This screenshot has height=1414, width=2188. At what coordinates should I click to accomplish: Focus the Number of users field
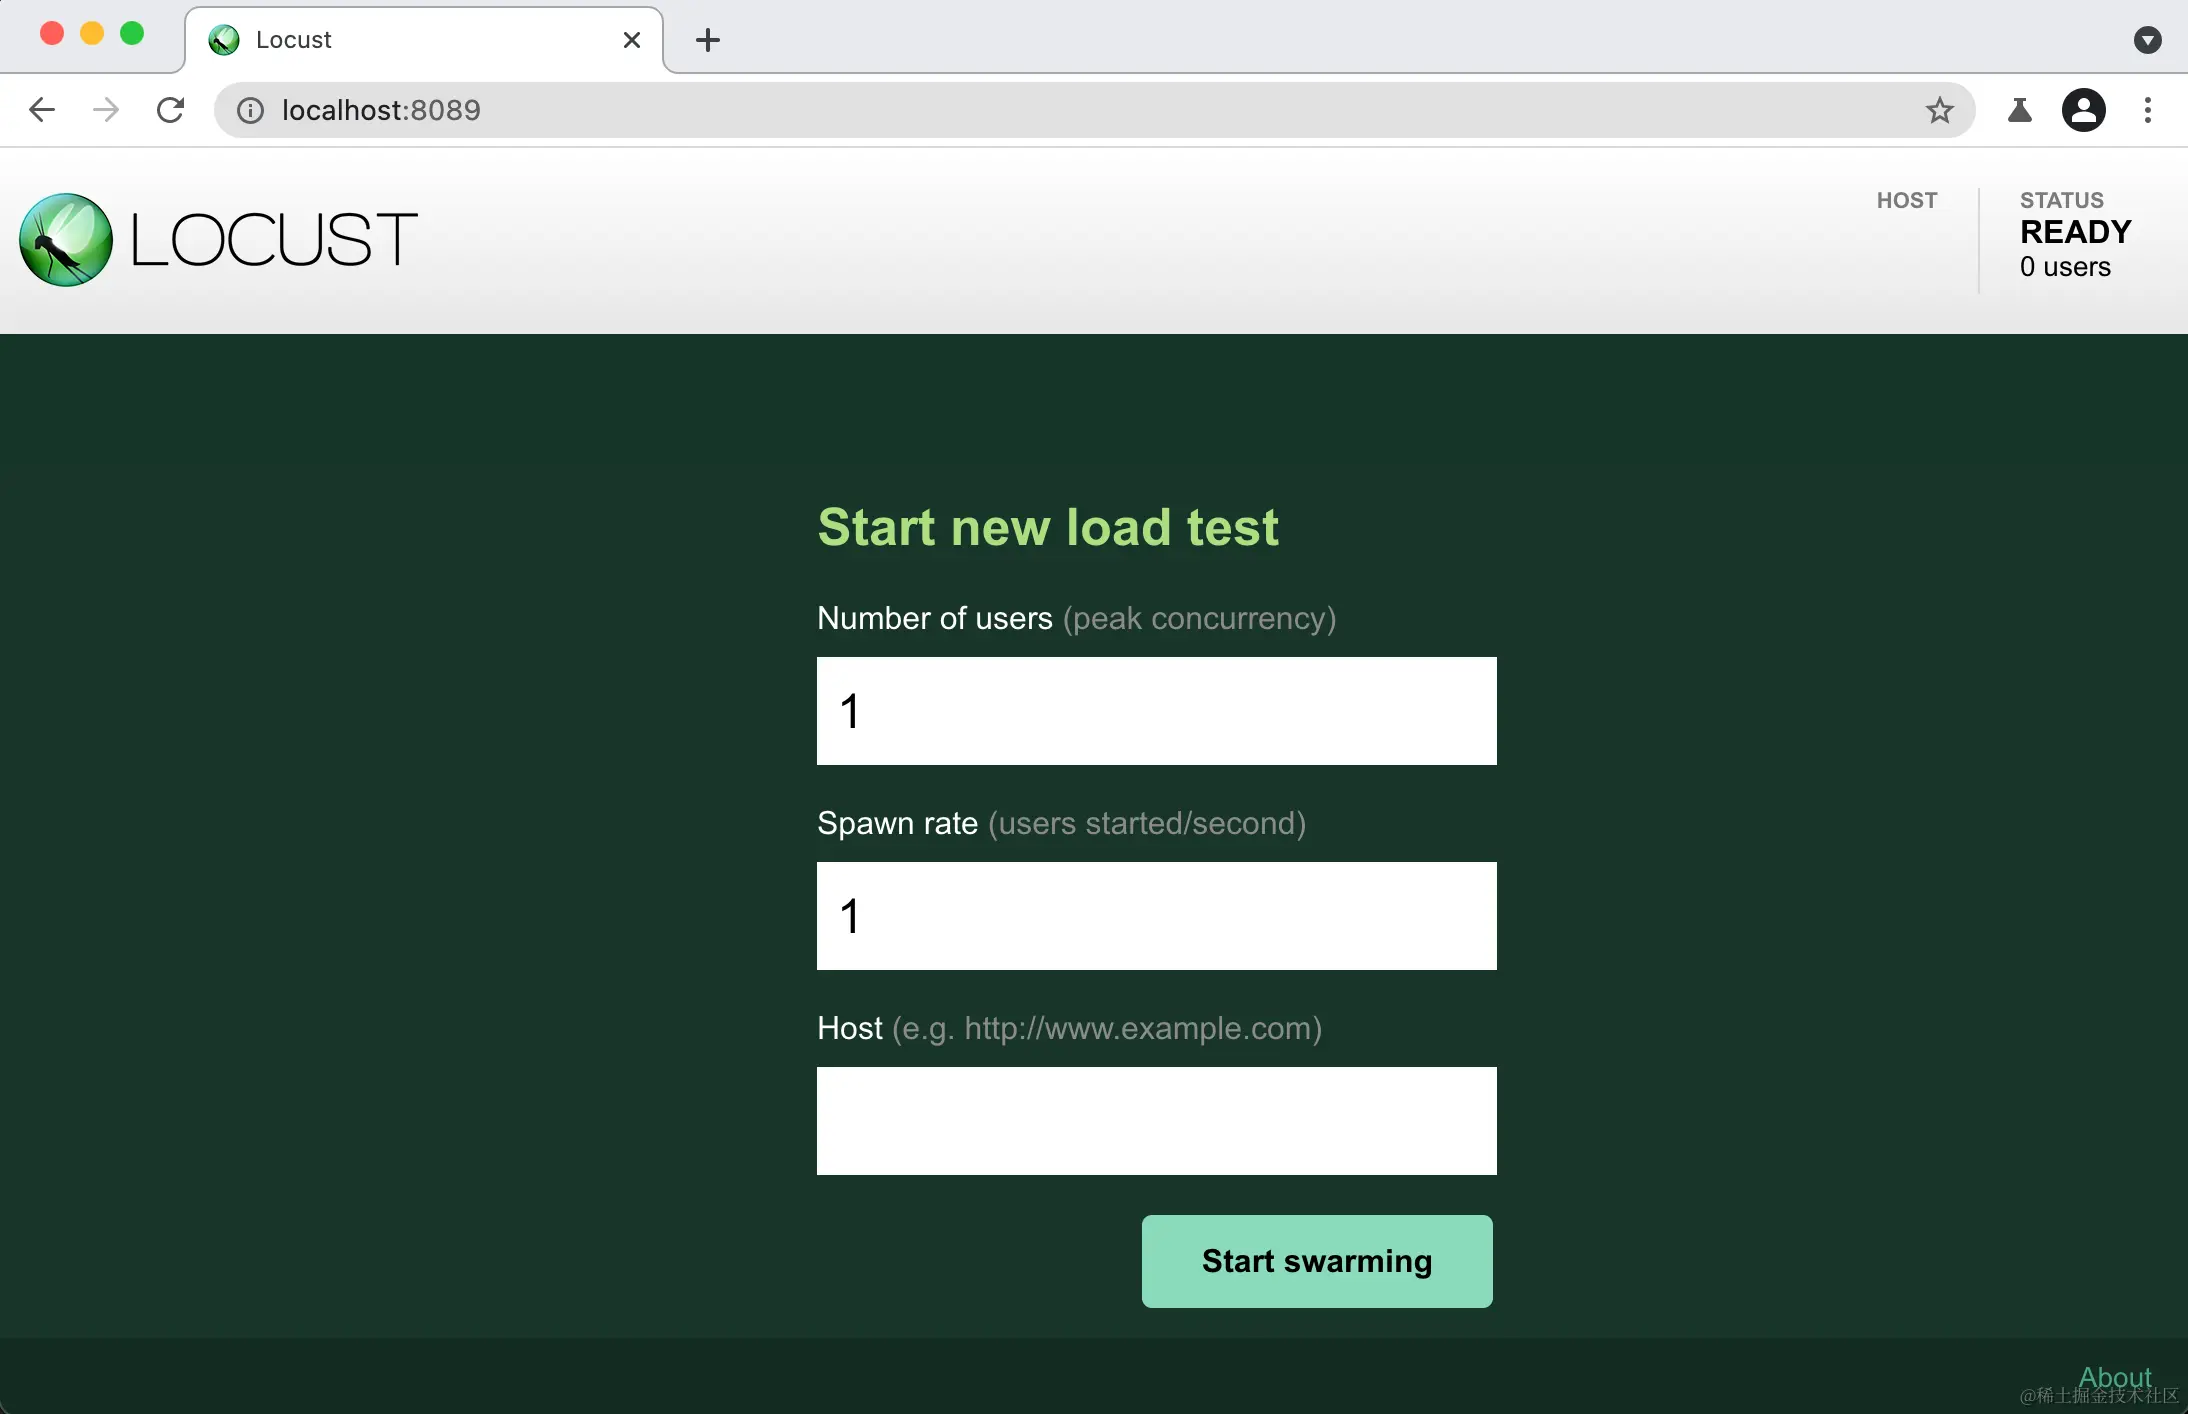coord(1156,711)
